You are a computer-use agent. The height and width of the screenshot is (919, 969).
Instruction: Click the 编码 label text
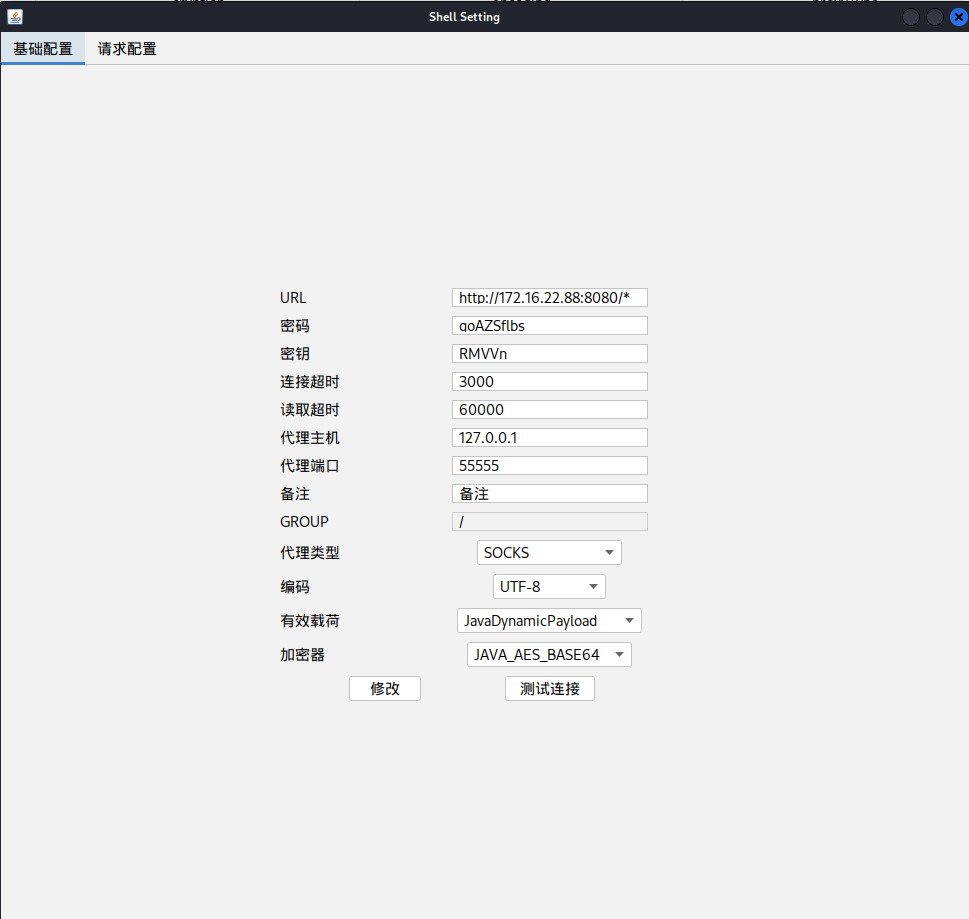tap(295, 587)
